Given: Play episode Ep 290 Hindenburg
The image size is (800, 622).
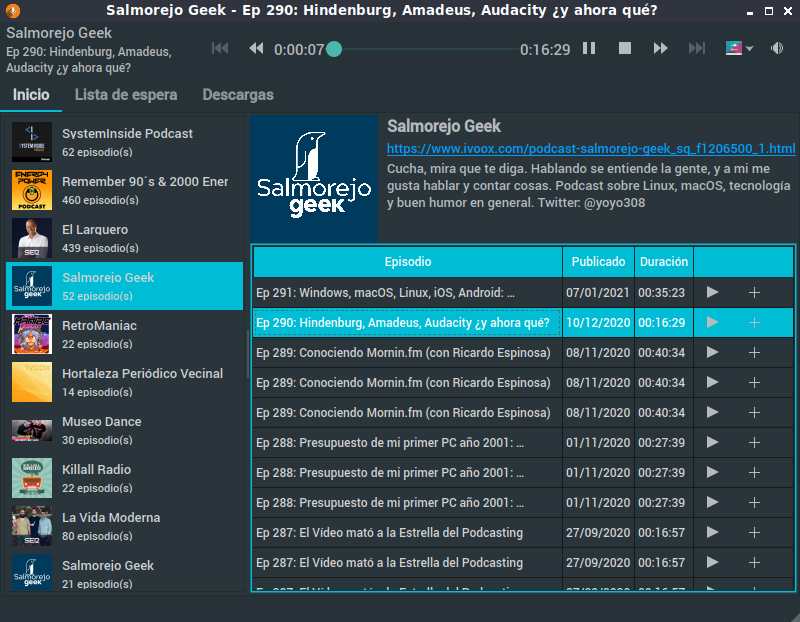Looking at the screenshot, I should pyautogui.click(x=713, y=322).
